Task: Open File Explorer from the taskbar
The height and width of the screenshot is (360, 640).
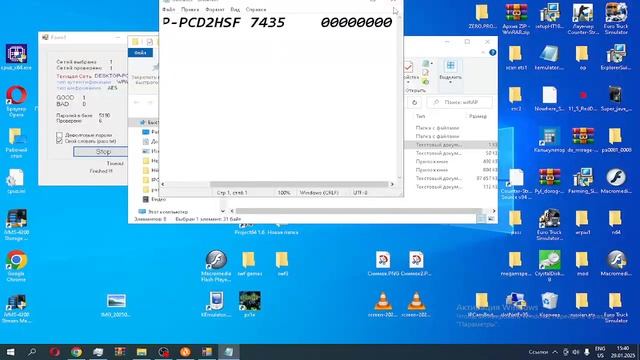Action: click(142, 352)
